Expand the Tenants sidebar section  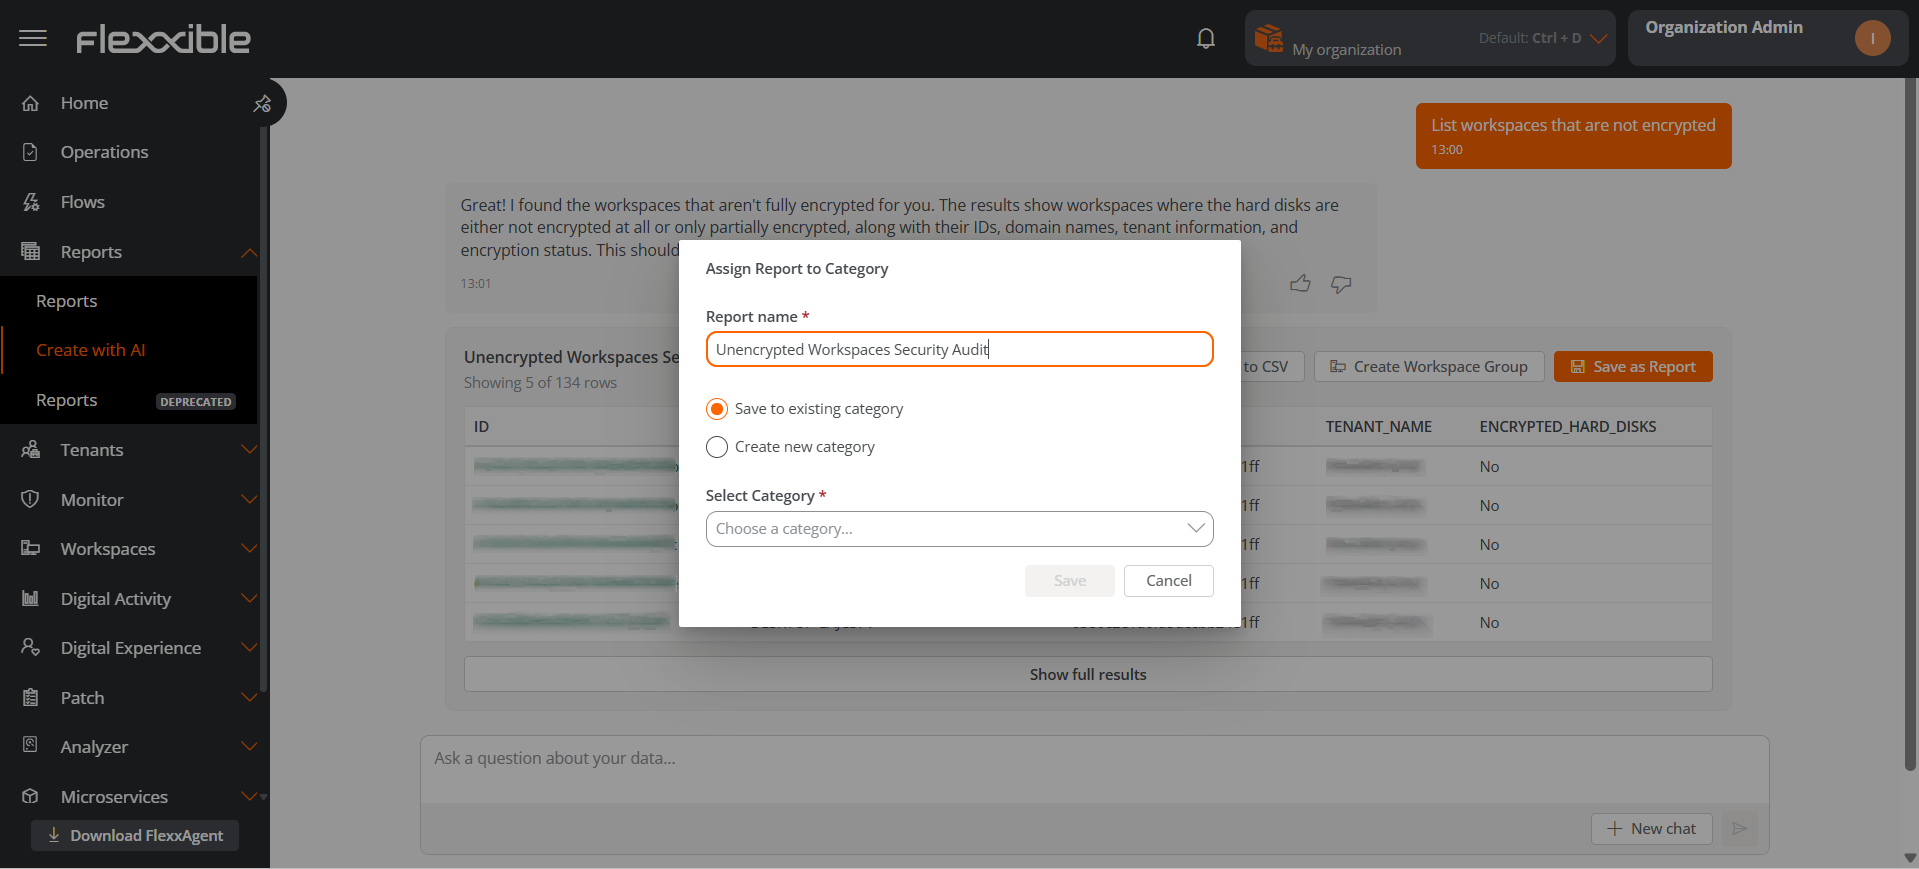point(249,450)
